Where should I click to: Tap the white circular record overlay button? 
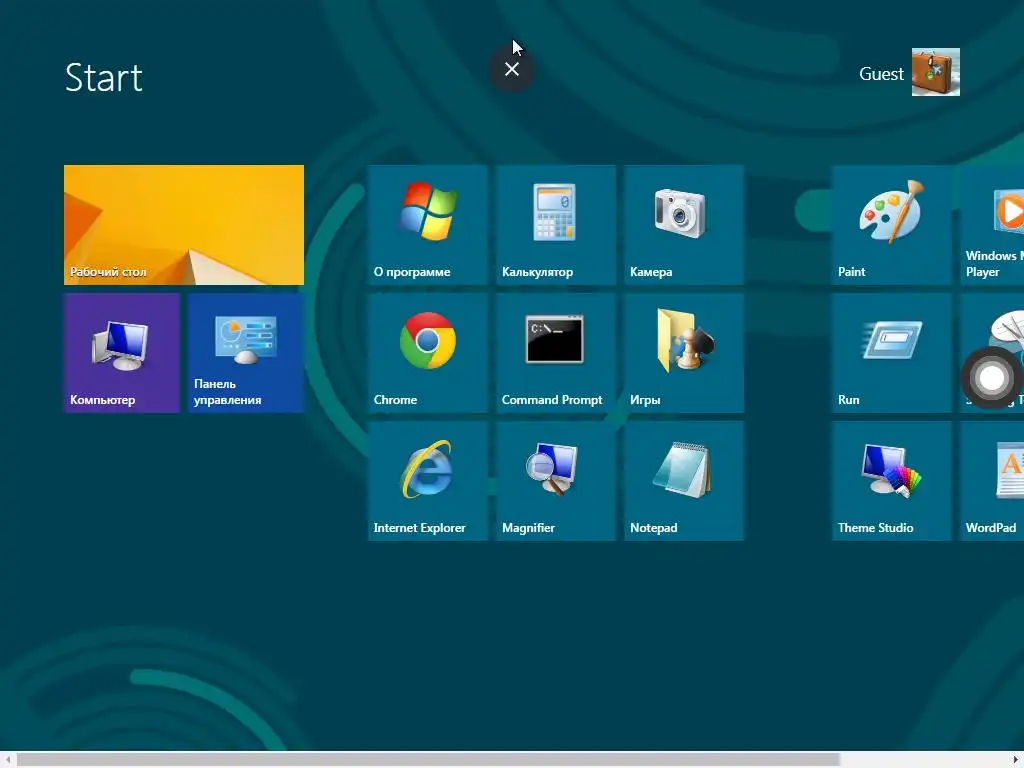point(992,377)
